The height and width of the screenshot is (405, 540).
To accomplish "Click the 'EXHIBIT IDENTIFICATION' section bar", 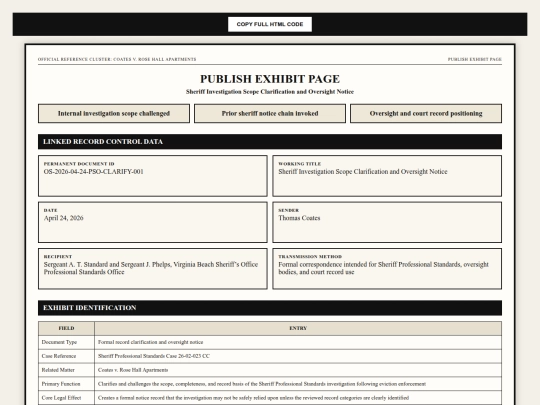I will [270, 308].
